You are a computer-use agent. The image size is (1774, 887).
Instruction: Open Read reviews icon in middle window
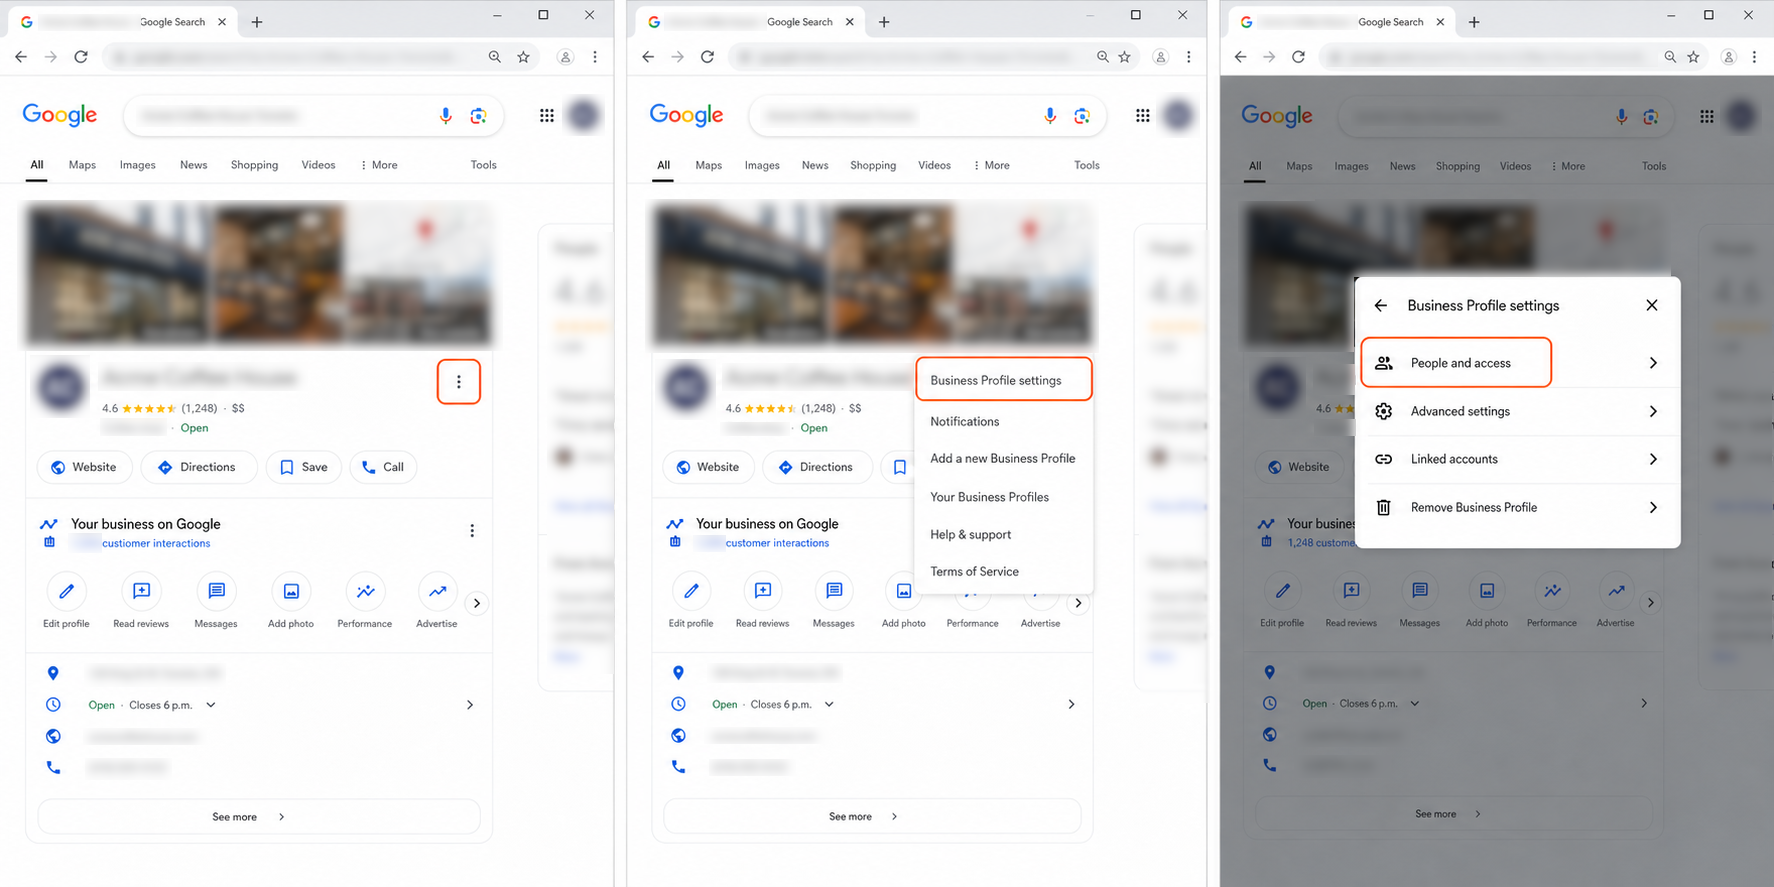pos(763,591)
